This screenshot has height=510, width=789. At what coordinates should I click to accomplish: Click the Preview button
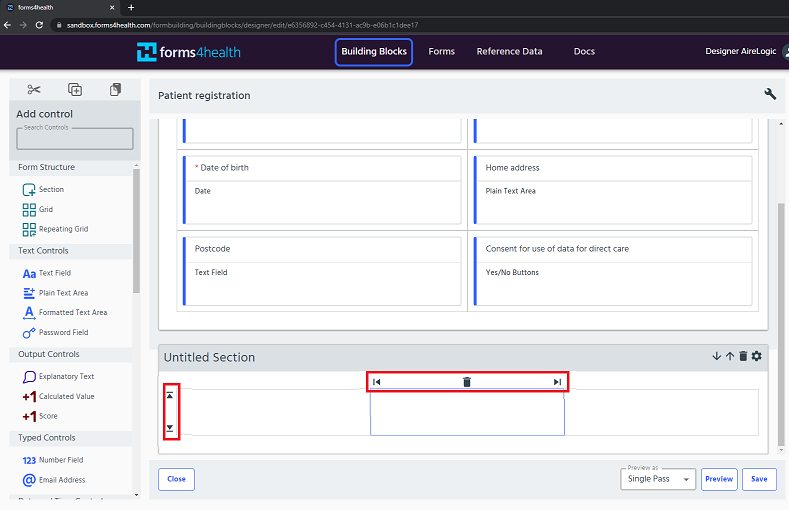(719, 479)
